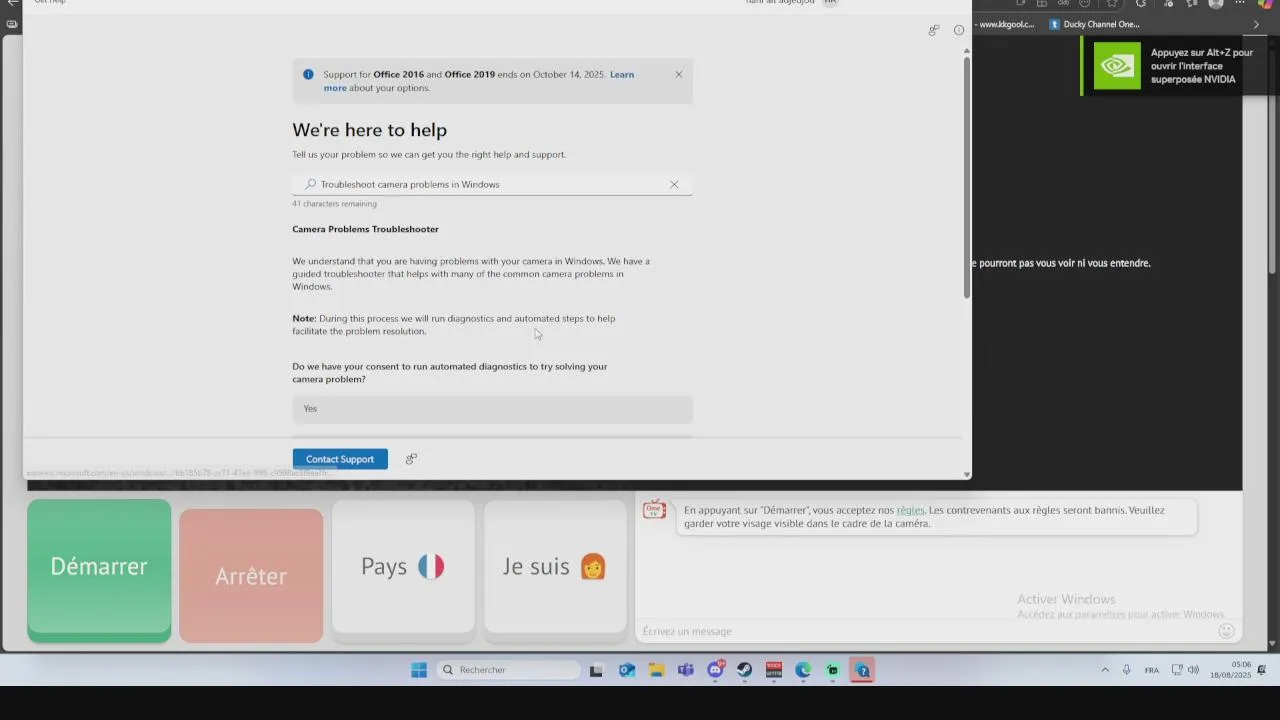Dismiss the Office 2016 support notice

pyautogui.click(x=678, y=74)
